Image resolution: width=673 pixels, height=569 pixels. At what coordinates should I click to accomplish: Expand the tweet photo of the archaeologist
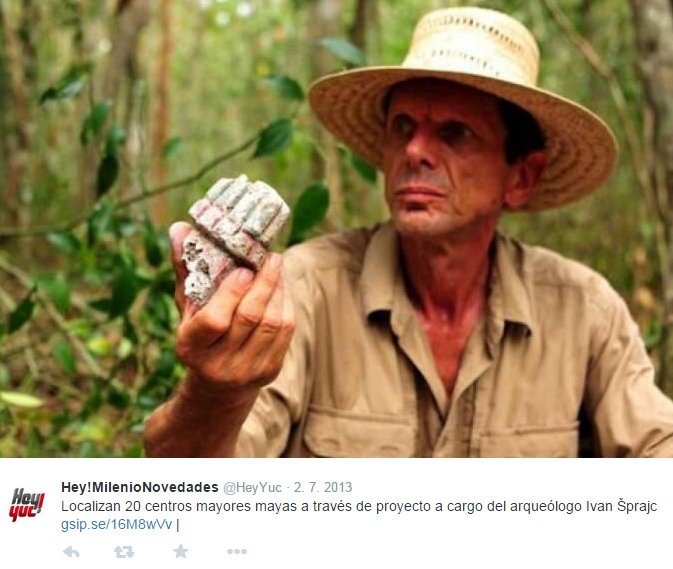pyautogui.click(x=336, y=229)
